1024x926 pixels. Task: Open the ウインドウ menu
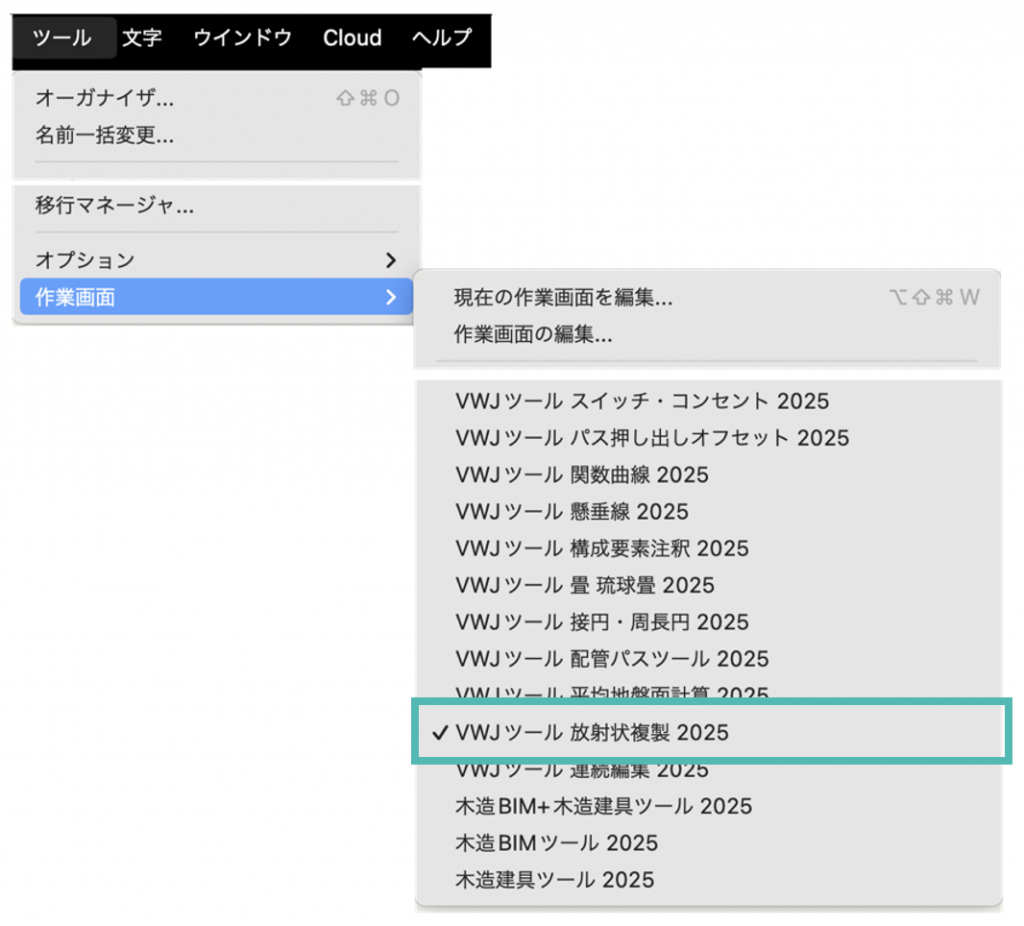click(242, 38)
